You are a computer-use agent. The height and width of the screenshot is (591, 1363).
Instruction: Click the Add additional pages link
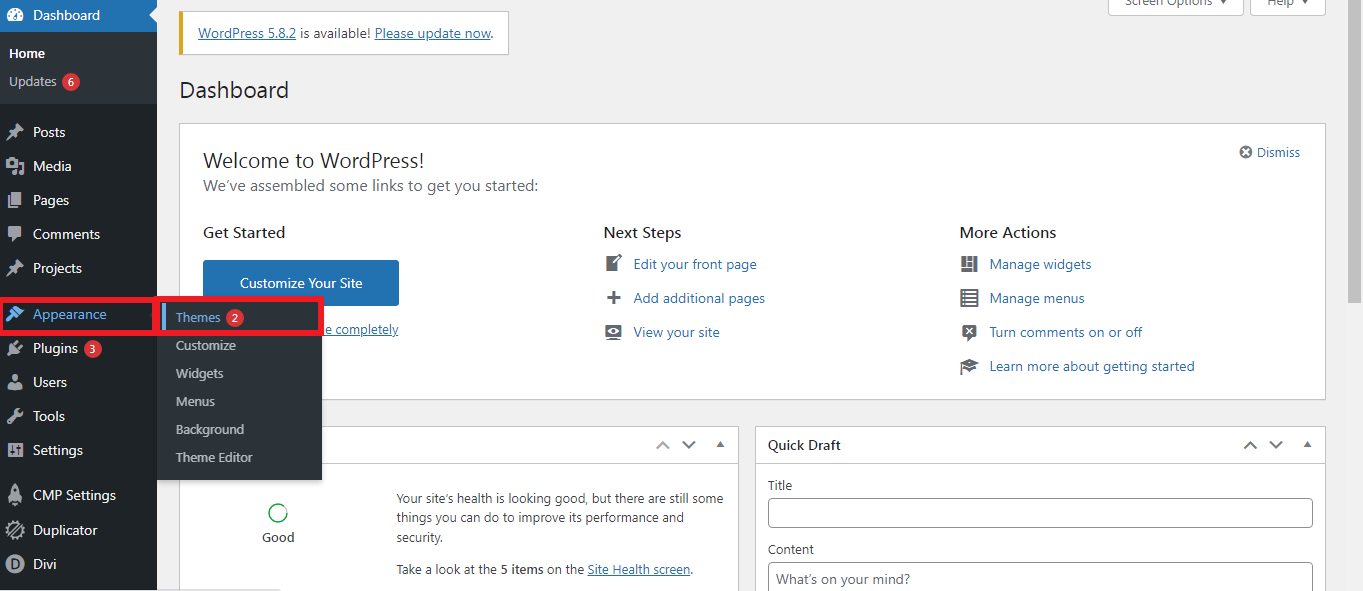pos(699,298)
